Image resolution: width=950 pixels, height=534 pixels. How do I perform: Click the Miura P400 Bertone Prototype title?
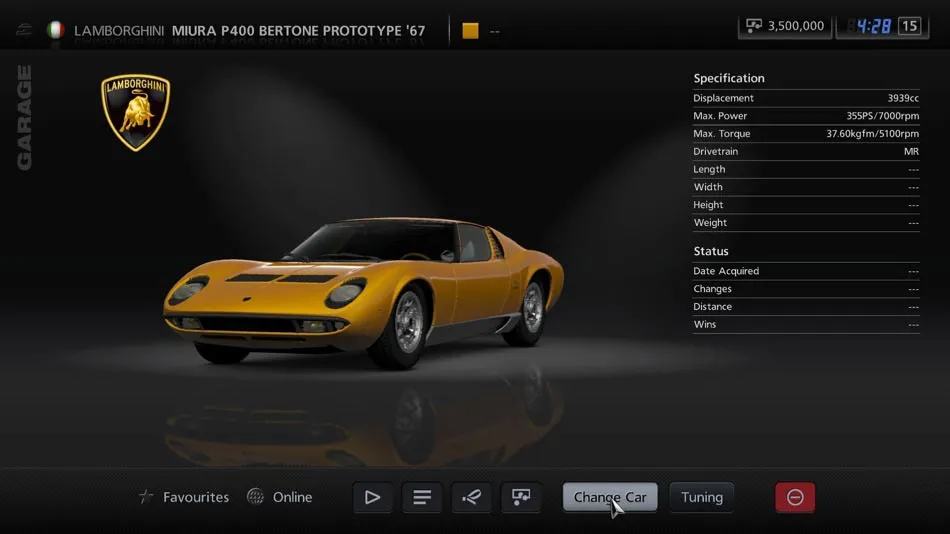298,30
